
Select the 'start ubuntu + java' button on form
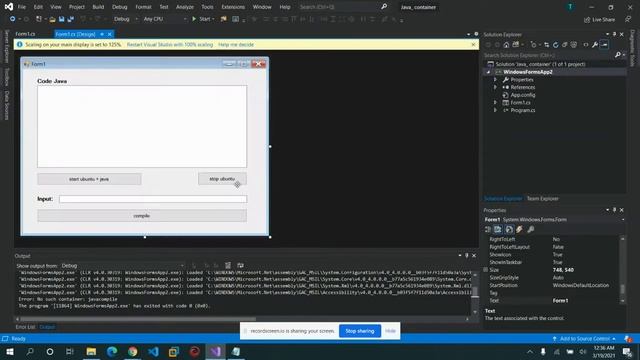click(89, 179)
